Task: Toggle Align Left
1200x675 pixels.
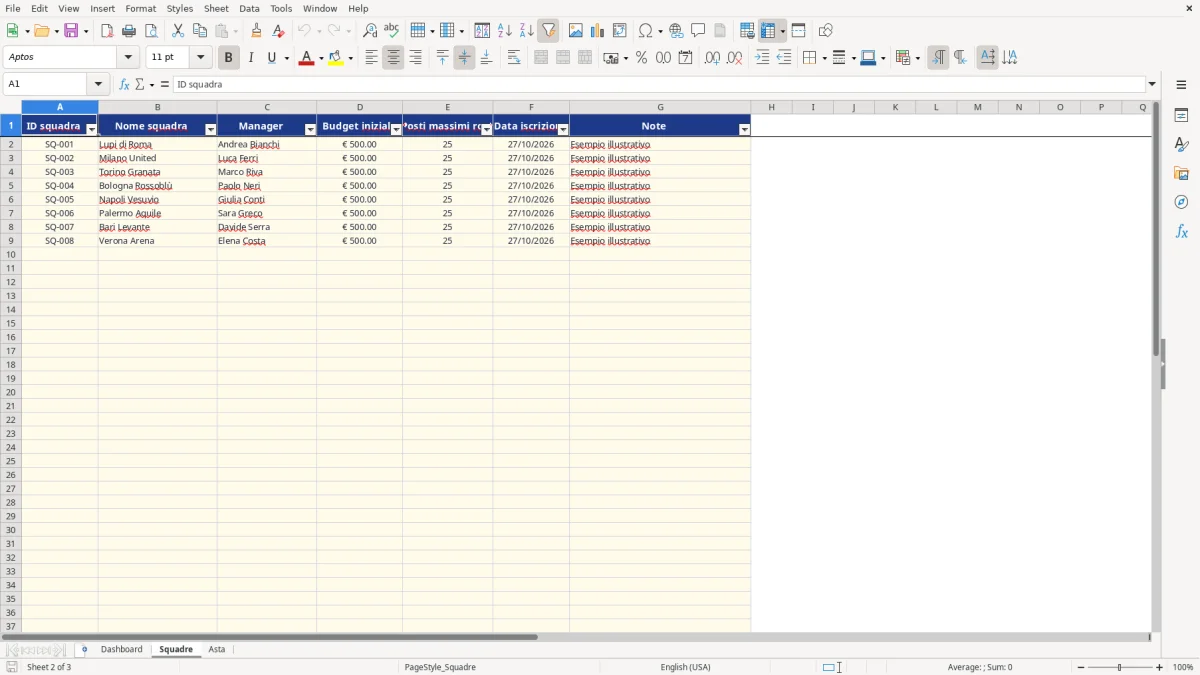Action: click(371, 58)
